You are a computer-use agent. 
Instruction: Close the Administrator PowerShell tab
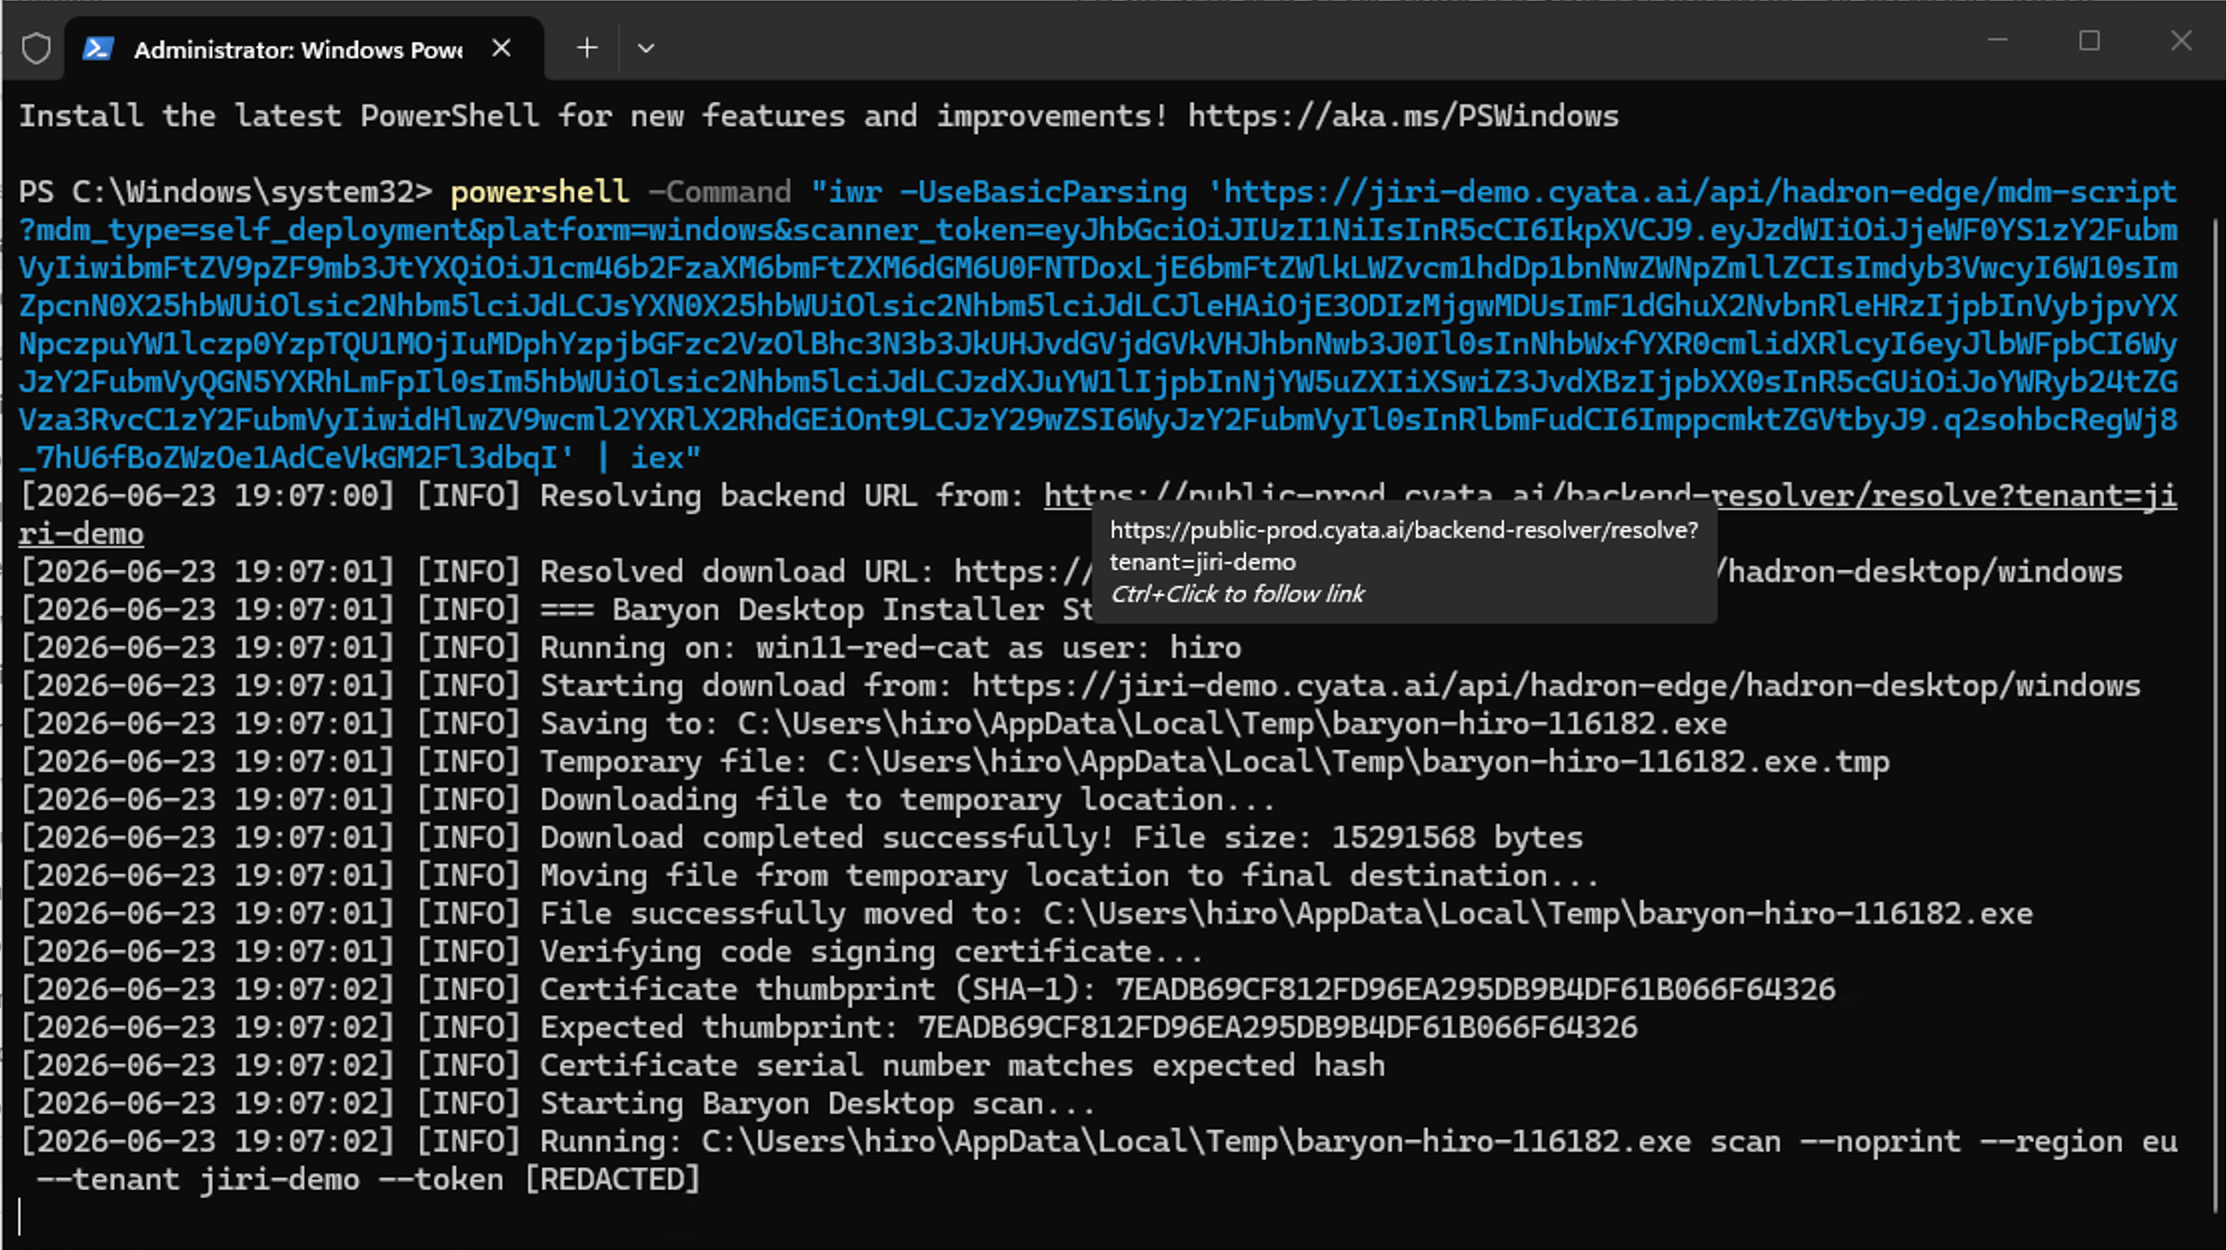click(x=502, y=48)
